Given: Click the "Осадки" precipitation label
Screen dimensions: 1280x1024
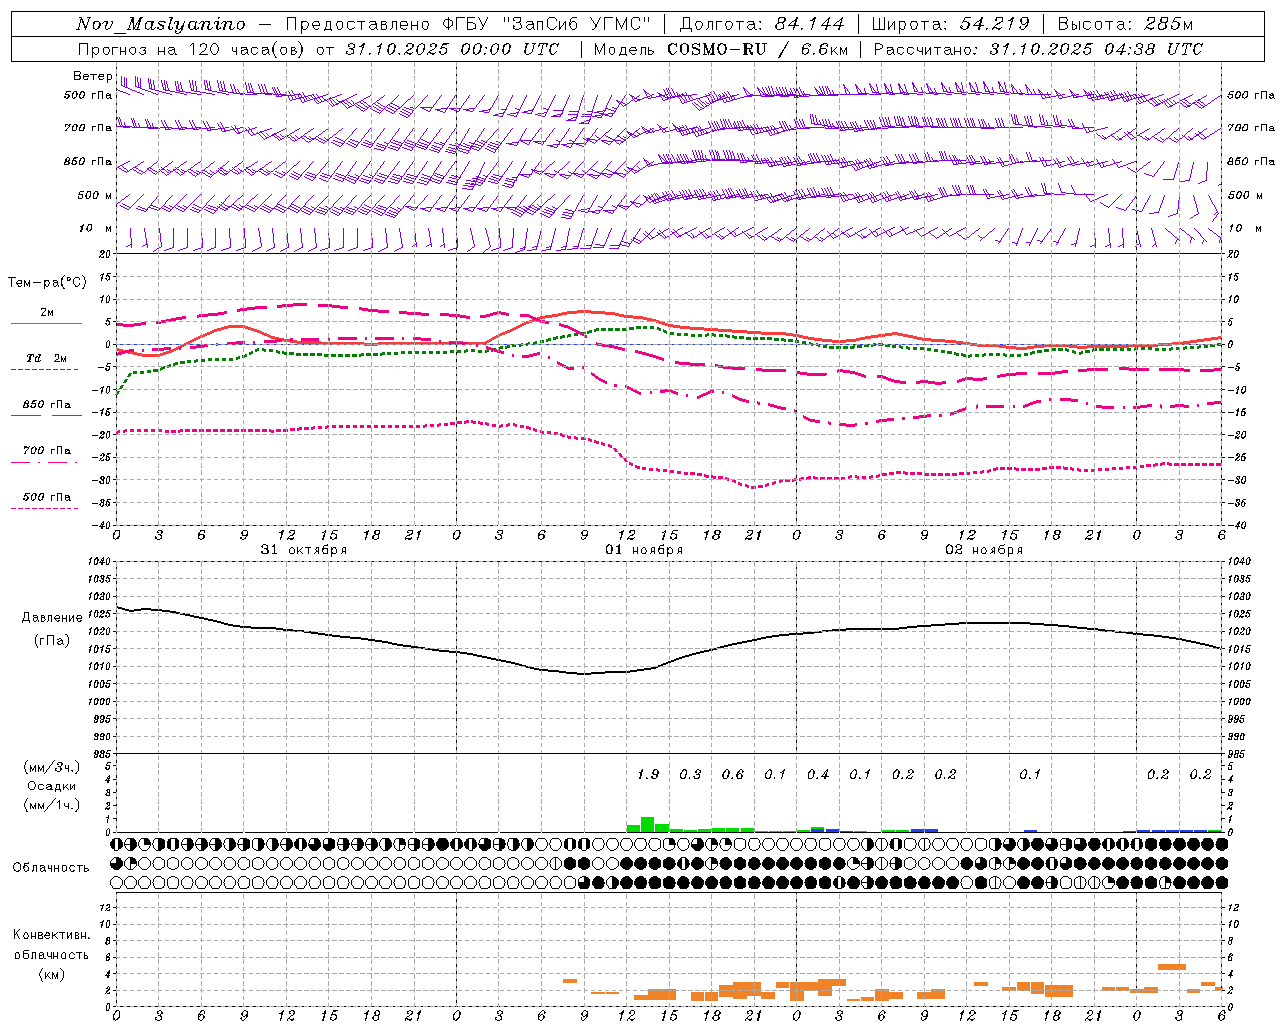Looking at the screenshot, I should tap(52, 786).
